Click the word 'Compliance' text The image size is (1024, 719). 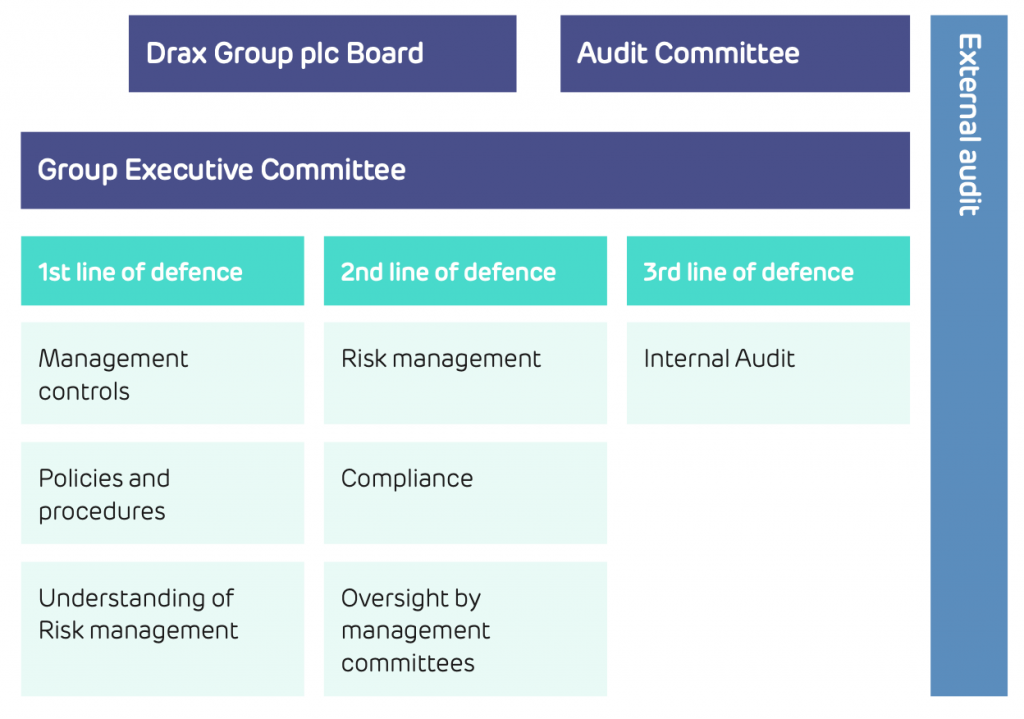[407, 479]
